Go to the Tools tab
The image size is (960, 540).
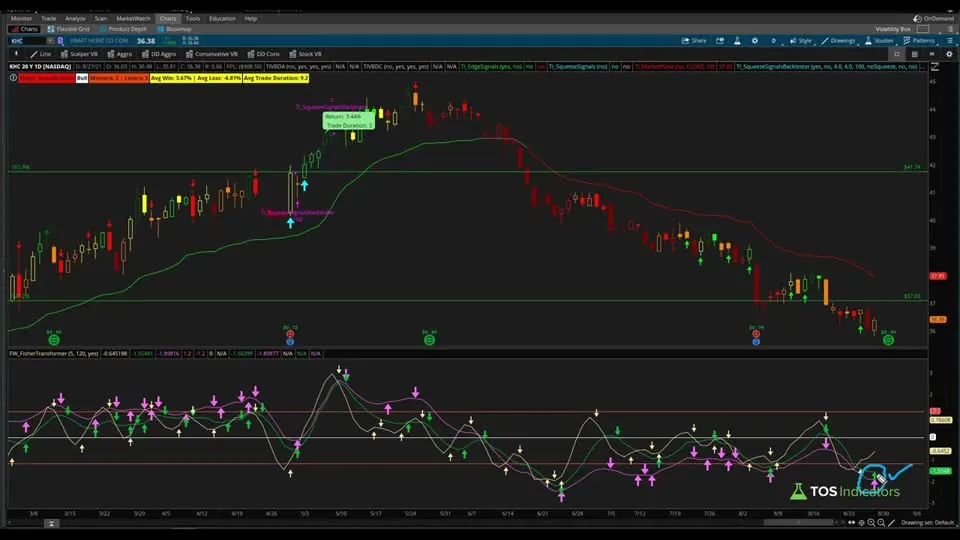(x=193, y=18)
